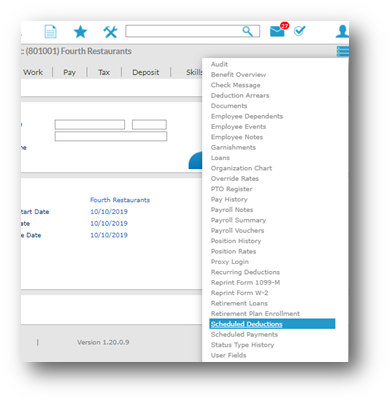Focus the top search input field
This screenshot has height=404, width=391.
tap(193, 31)
